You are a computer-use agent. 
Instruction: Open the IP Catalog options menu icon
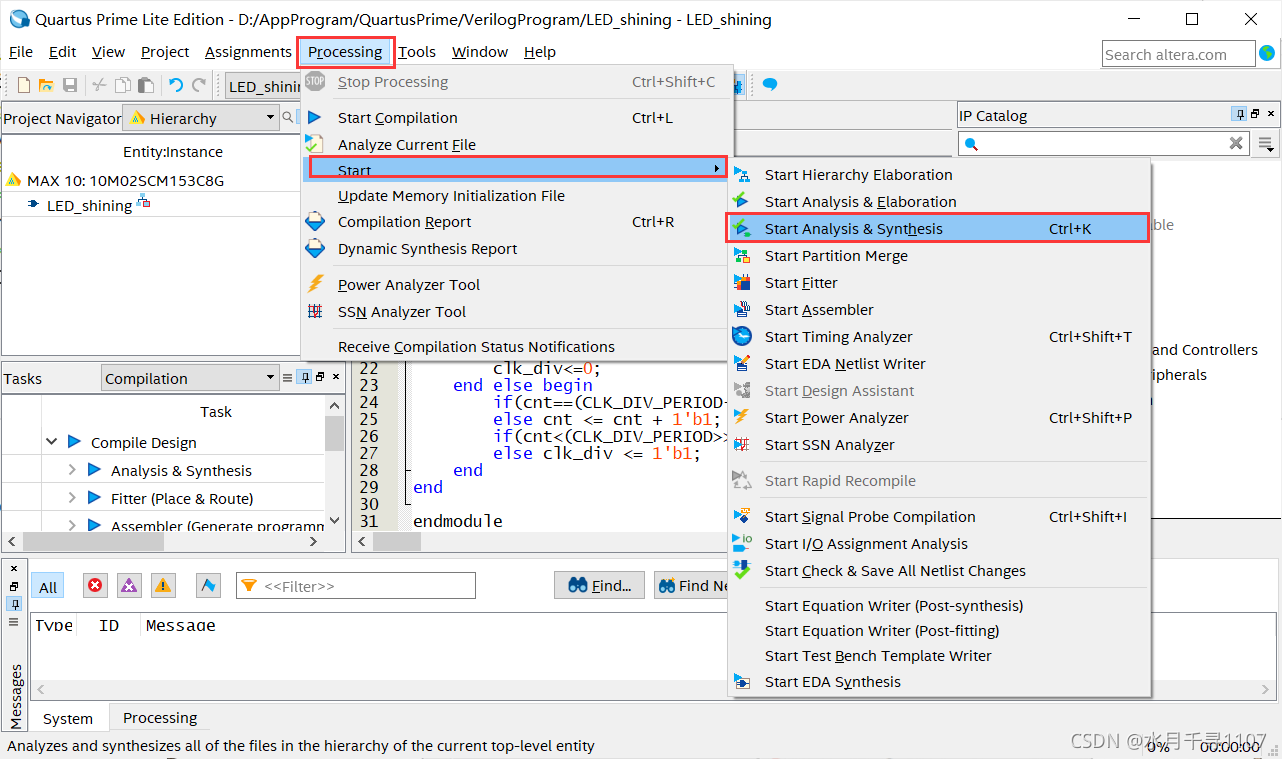(1267, 144)
